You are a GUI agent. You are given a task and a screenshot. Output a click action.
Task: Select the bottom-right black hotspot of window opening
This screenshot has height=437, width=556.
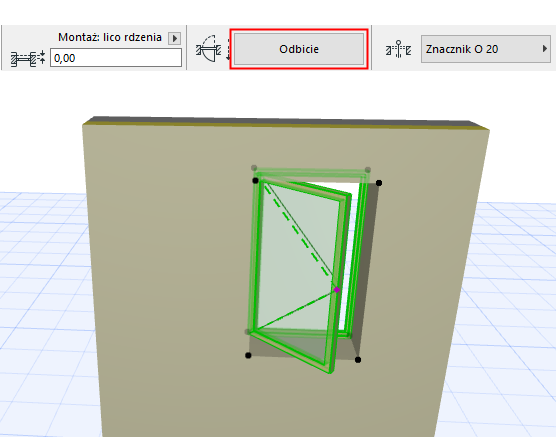coord(358,360)
